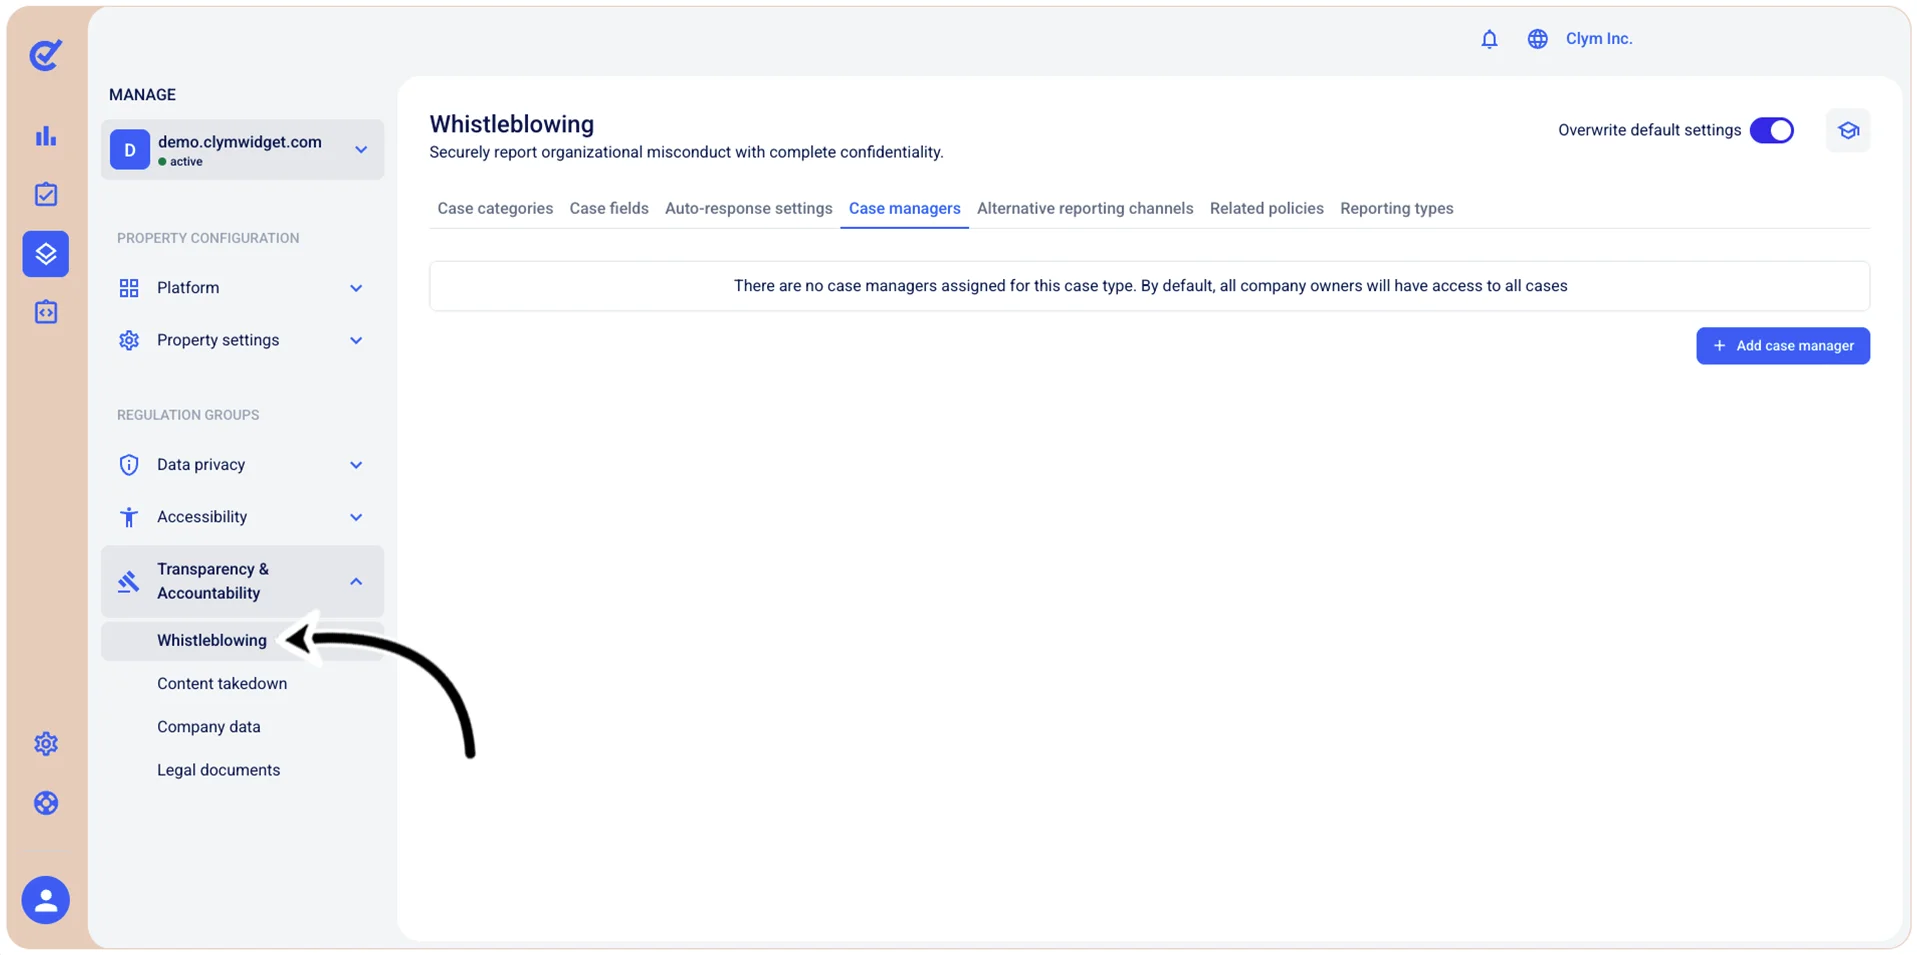Click the Accessibility label
This screenshot has width=1917, height=955.
(202, 517)
